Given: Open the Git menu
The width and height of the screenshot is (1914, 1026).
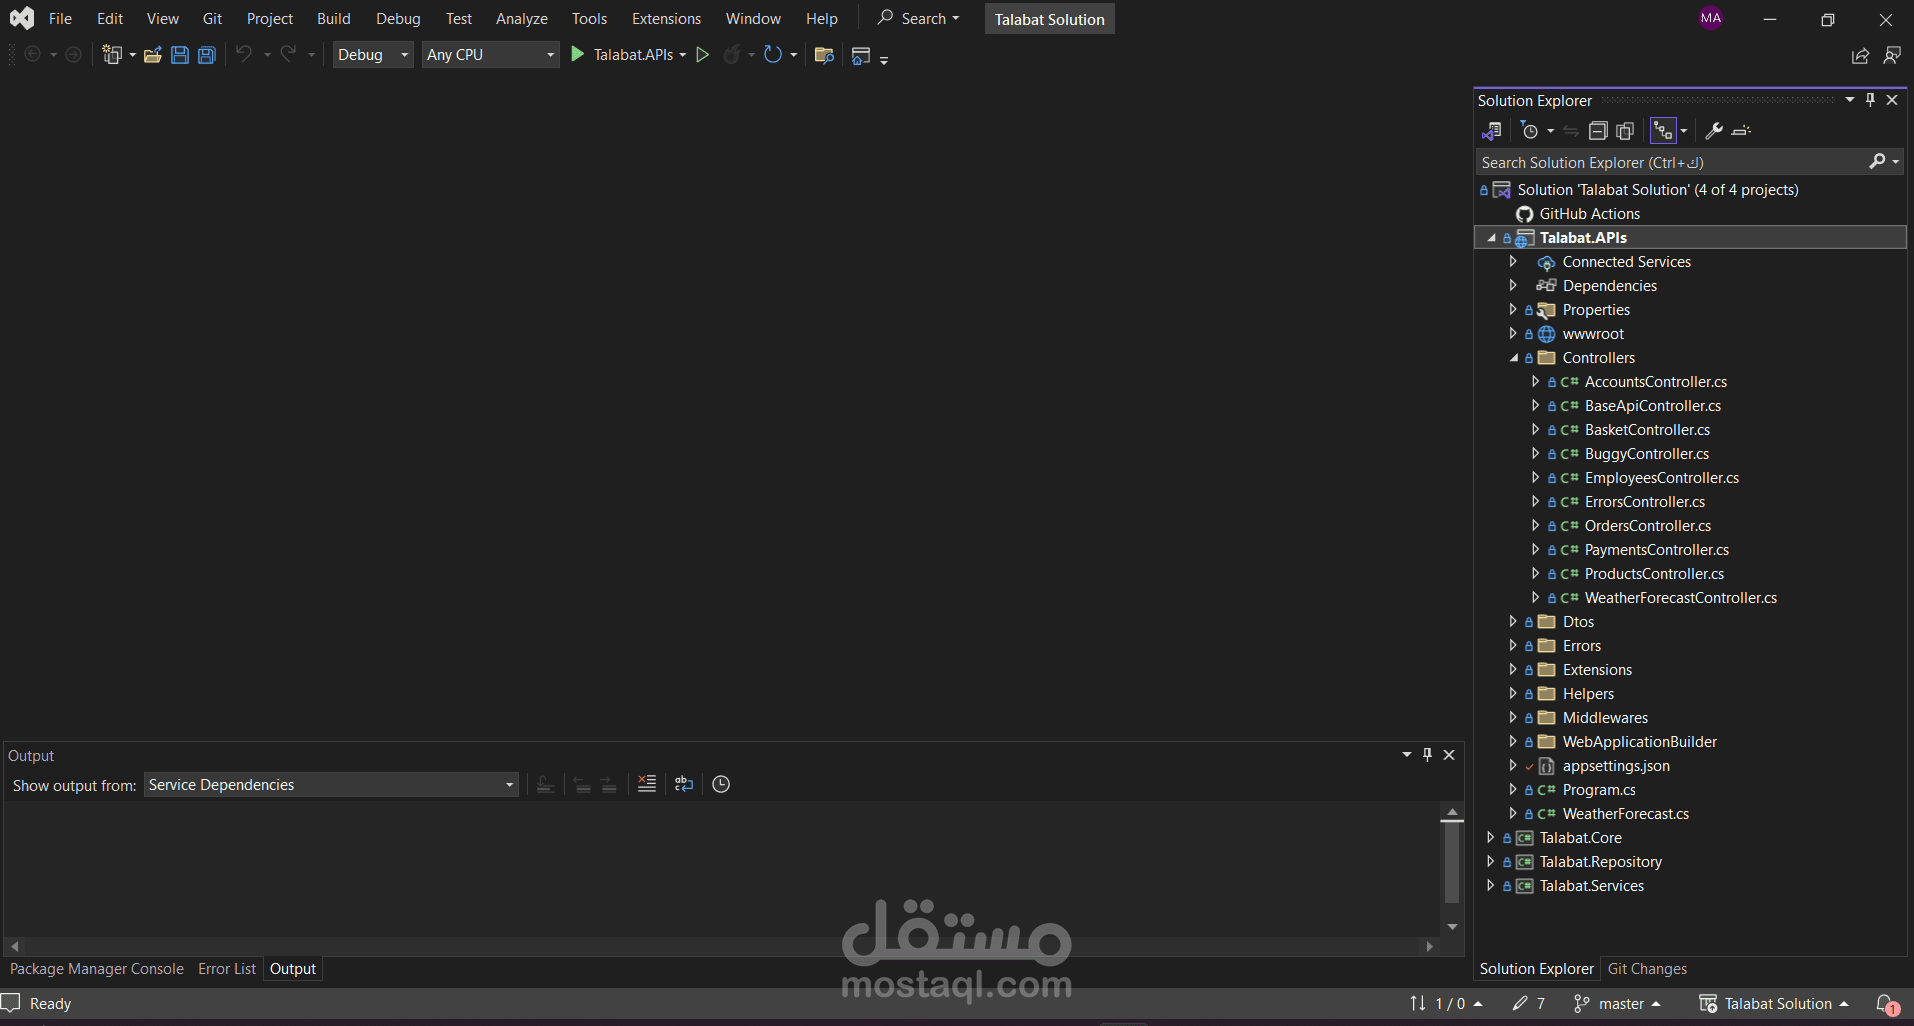Looking at the screenshot, I should pyautogui.click(x=212, y=19).
